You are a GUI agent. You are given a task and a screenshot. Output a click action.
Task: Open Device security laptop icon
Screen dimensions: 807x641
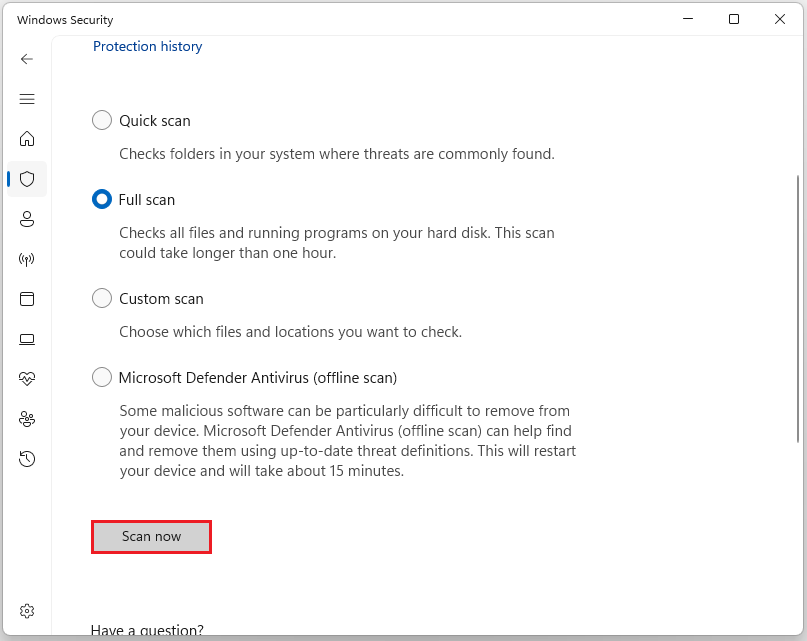[x=27, y=339]
